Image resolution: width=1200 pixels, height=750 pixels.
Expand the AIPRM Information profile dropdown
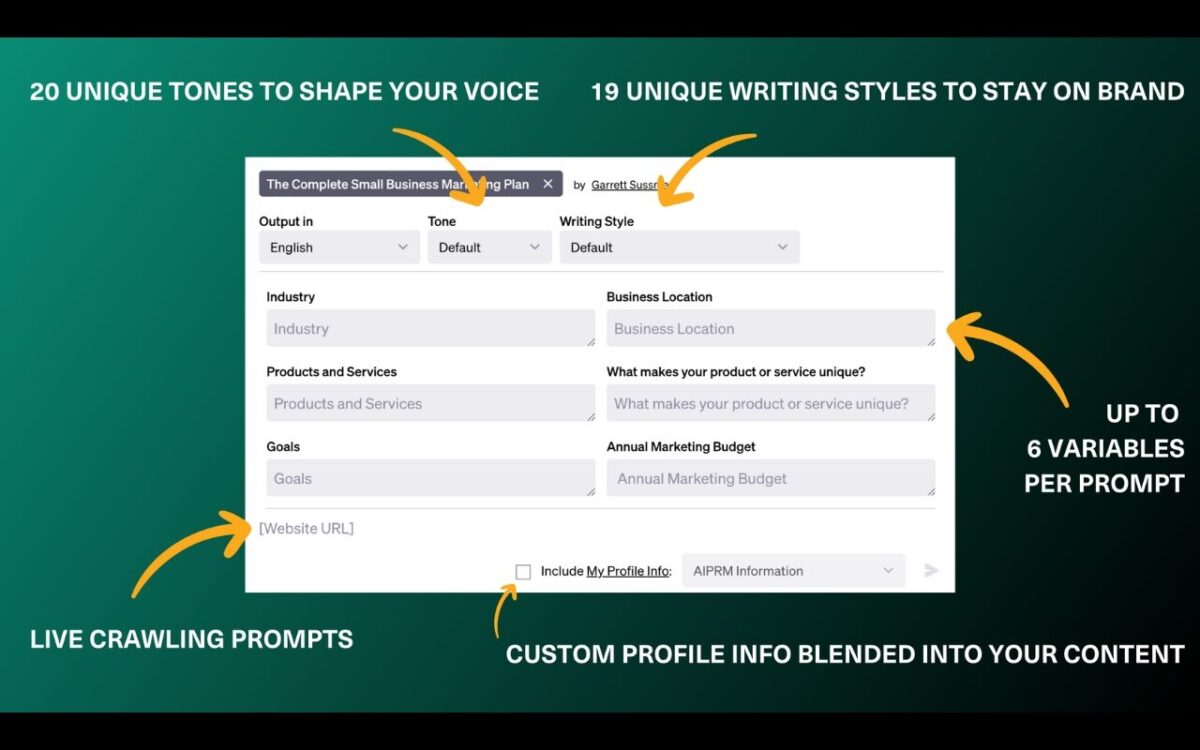792,570
